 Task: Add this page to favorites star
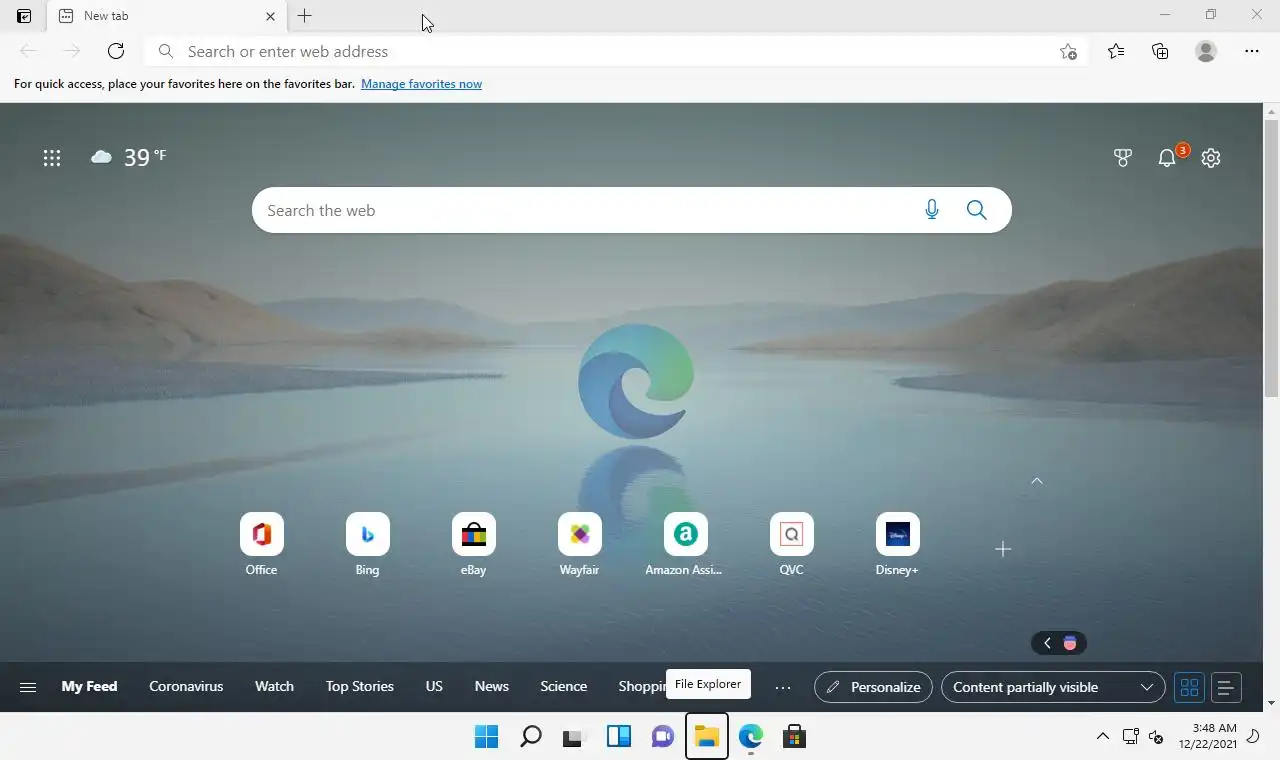pos(1068,51)
